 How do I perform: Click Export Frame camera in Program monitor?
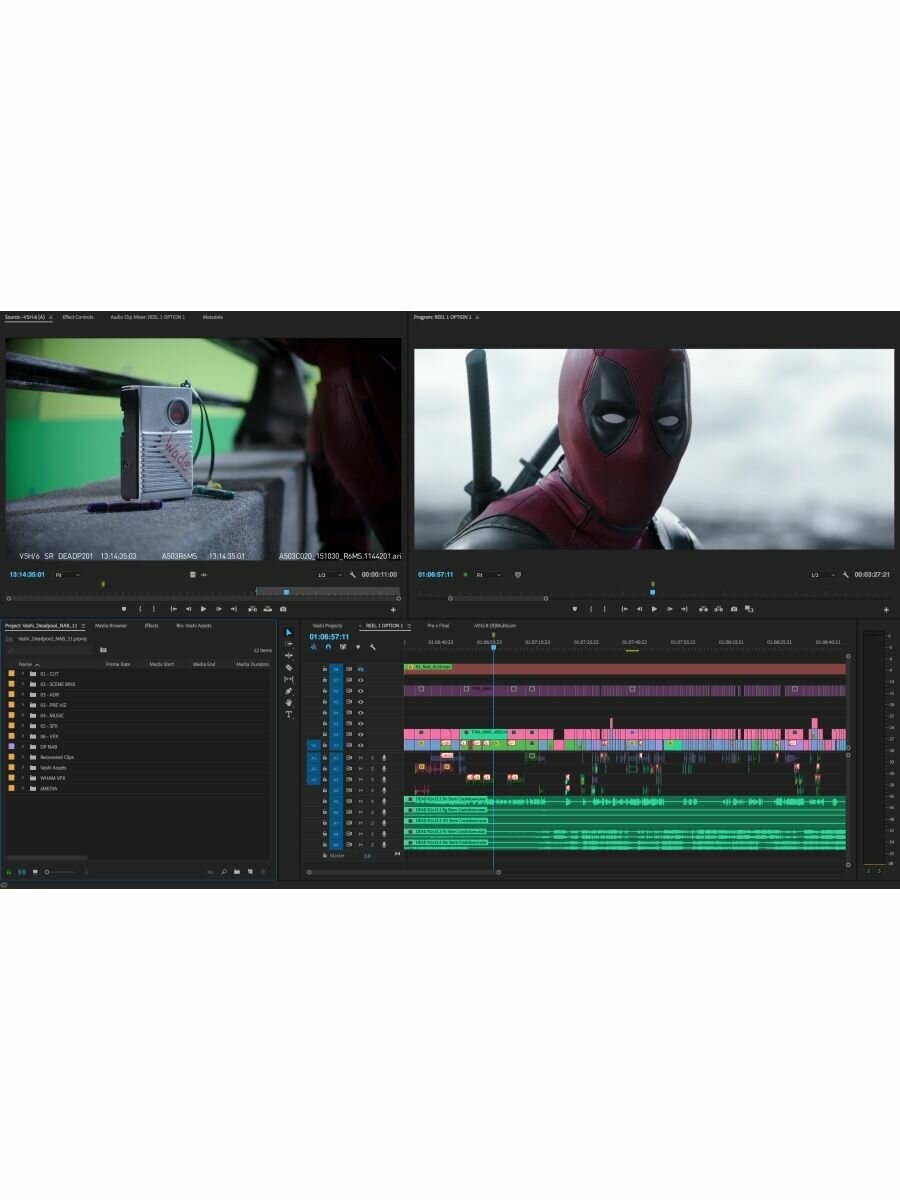tap(734, 609)
